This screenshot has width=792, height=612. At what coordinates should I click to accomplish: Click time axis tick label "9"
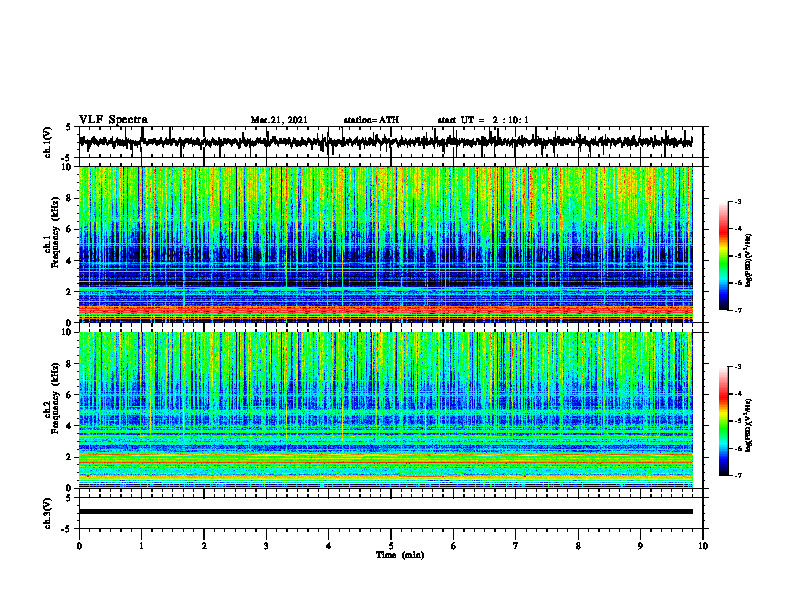[640, 546]
